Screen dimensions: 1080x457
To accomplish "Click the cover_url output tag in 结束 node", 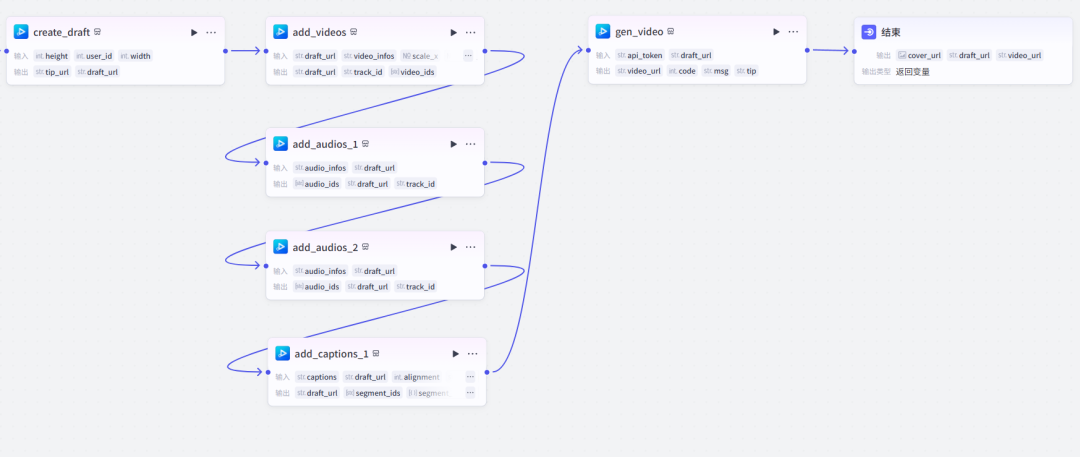I will [x=920, y=56].
